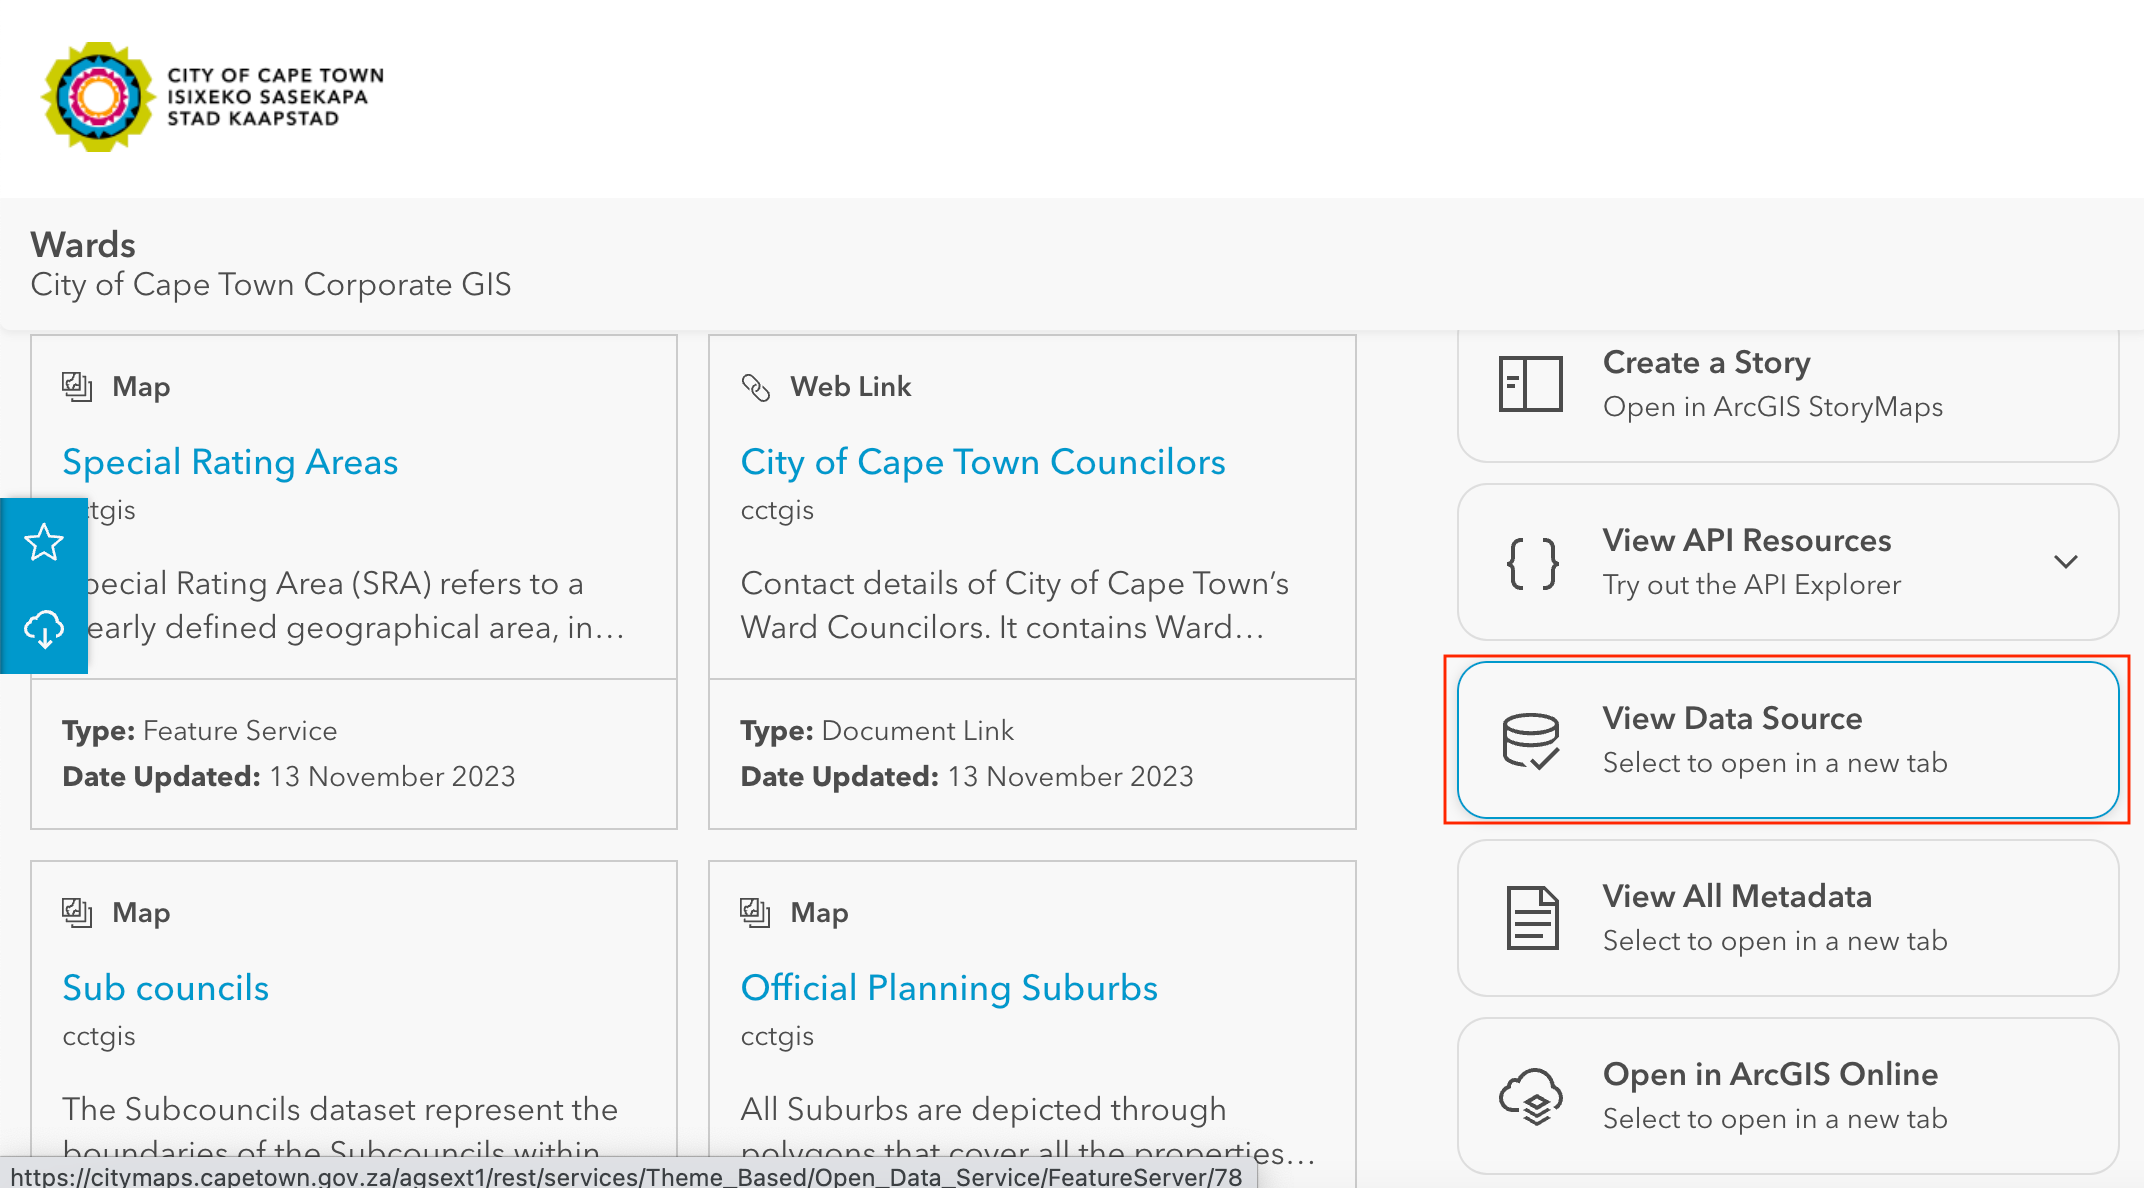This screenshot has width=2144, height=1188.
Task: Click the favorite star icon
Action: point(44,543)
